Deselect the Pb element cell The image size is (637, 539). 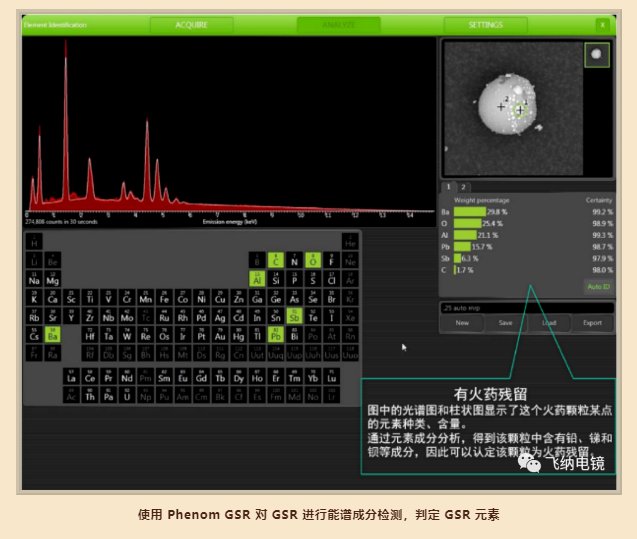pyautogui.click(x=277, y=336)
